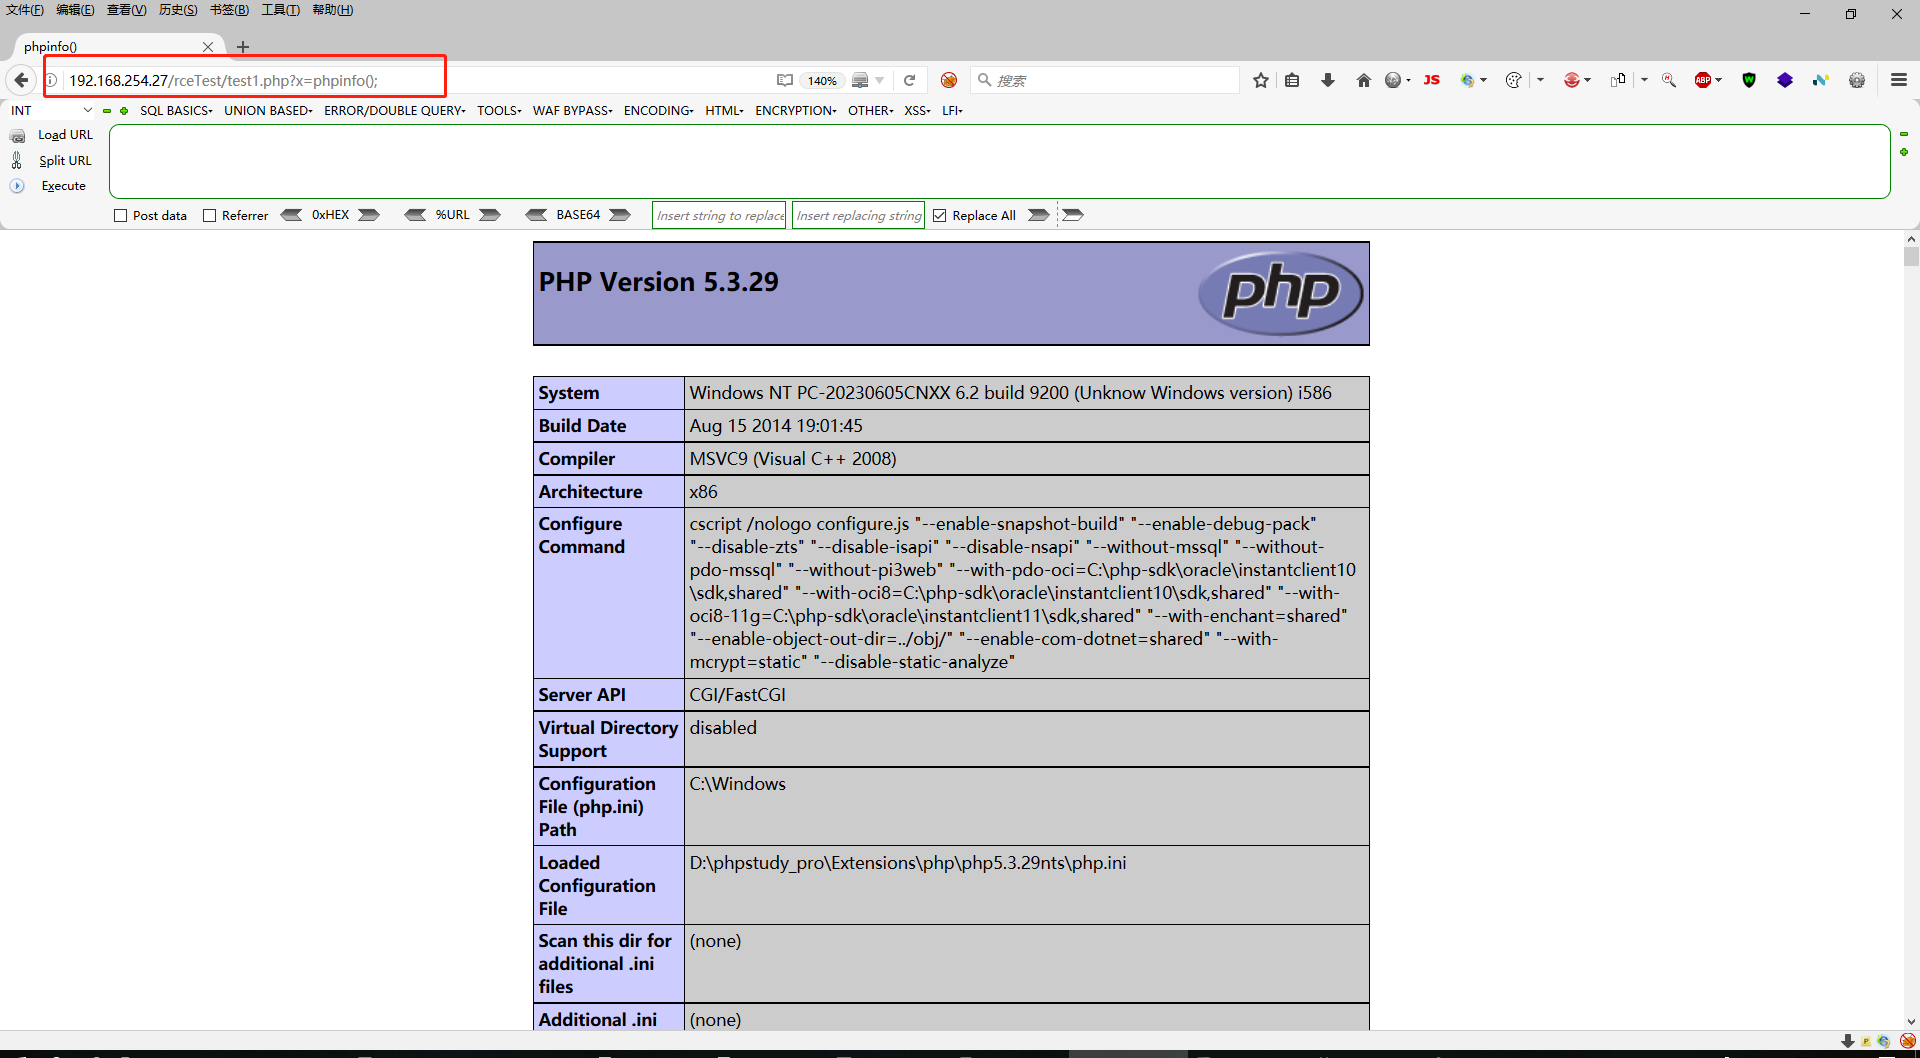Click the 0xHEX encode right arrow
This screenshot has height=1058, width=1920.
[x=369, y=215]
